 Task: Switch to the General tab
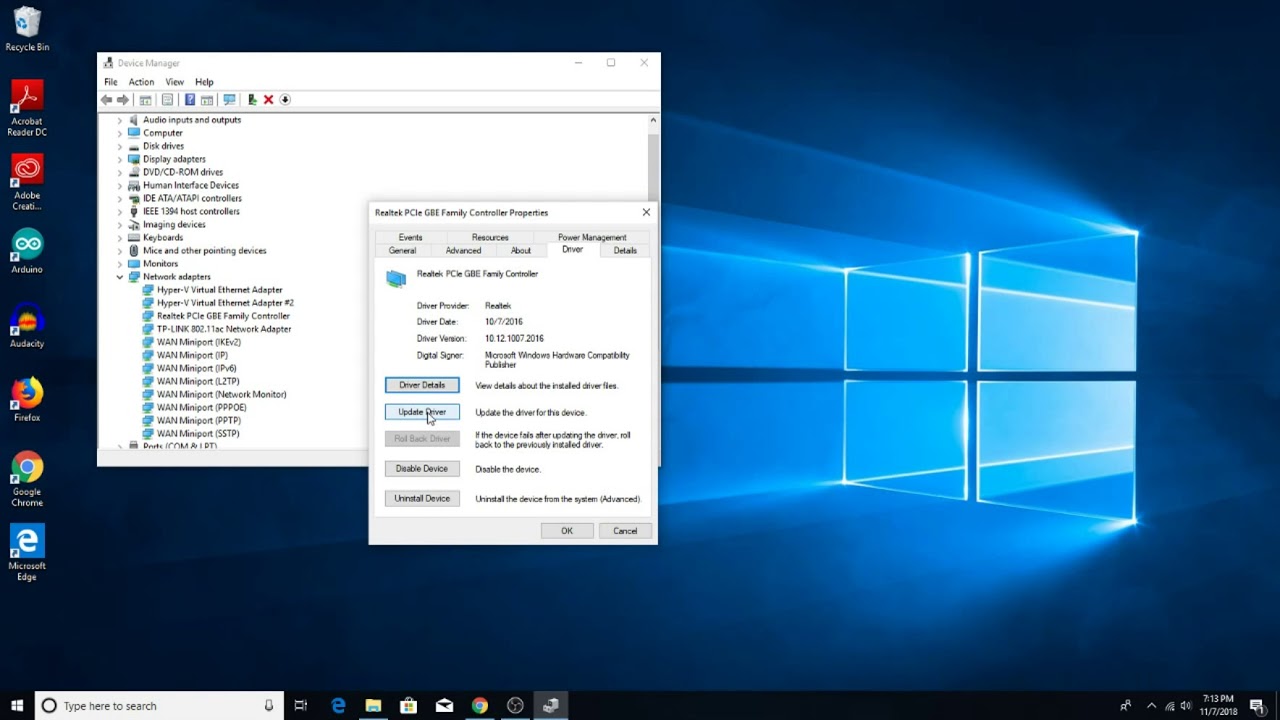402,251
